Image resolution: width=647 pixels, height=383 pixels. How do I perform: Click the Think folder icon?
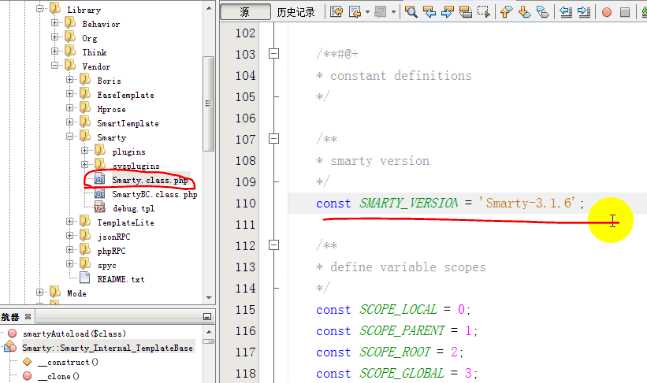click(x=70, y=52)
